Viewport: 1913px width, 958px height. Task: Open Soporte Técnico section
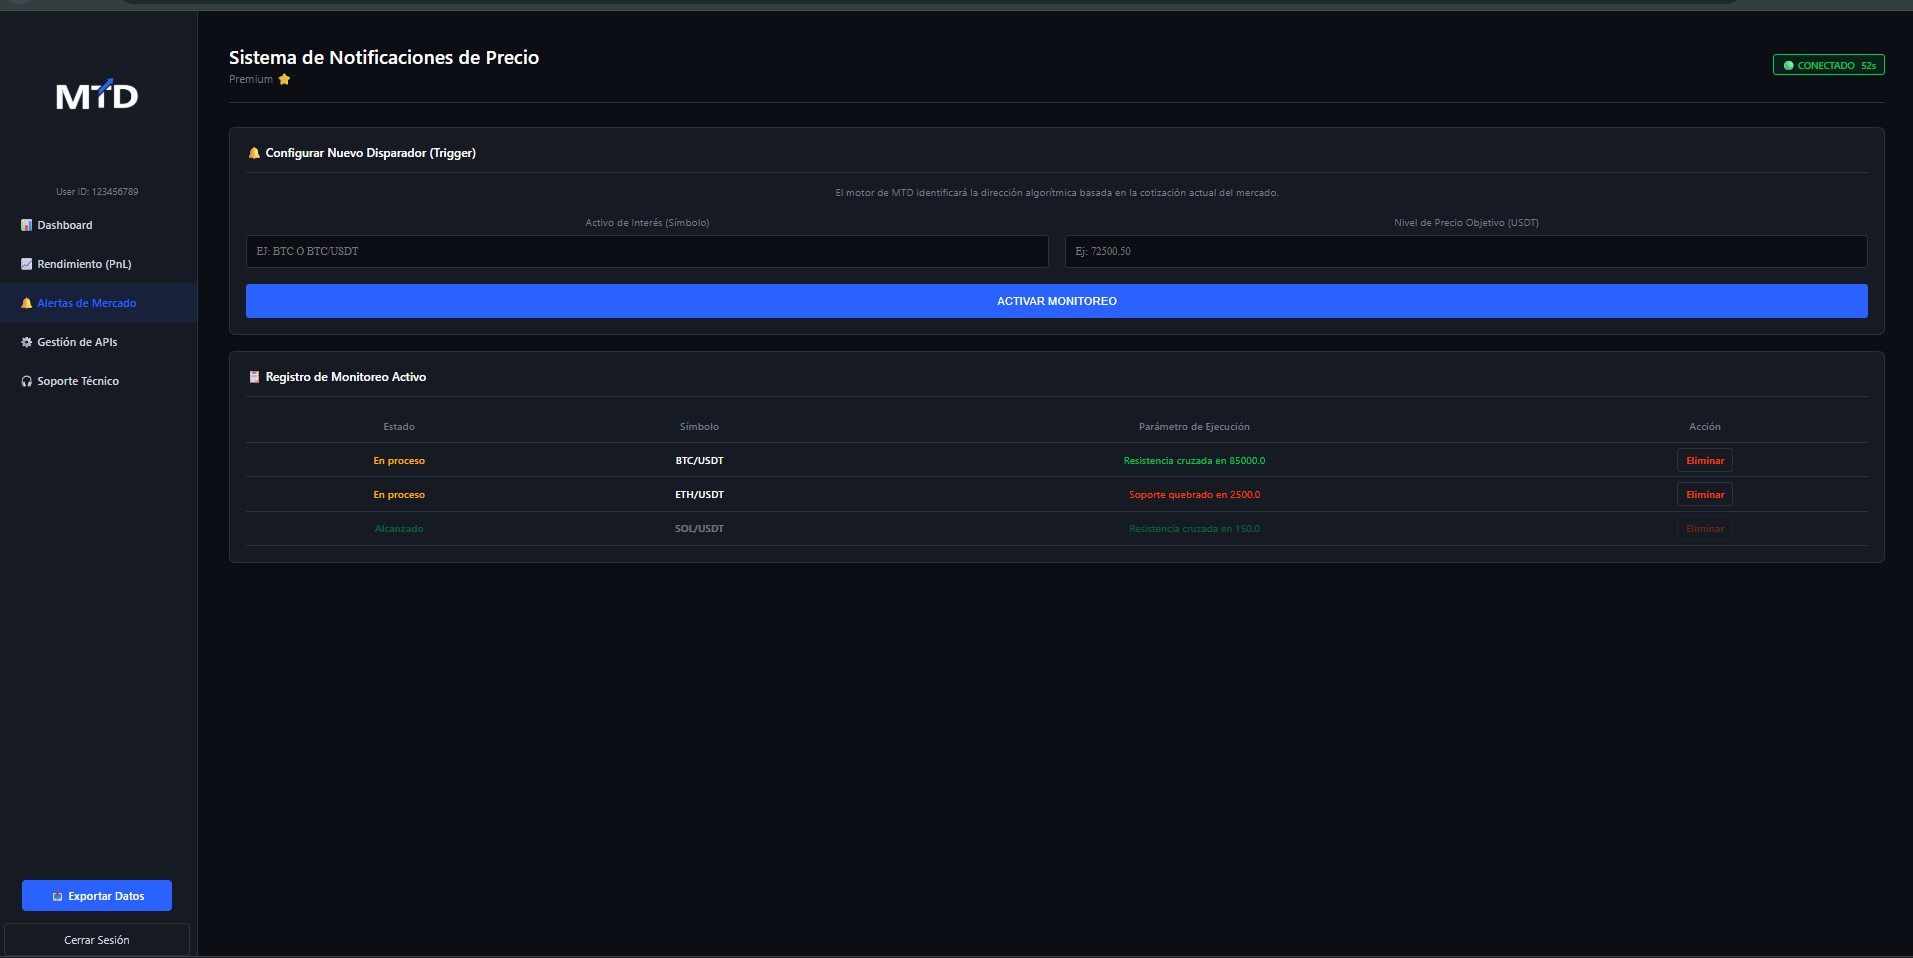78,381
